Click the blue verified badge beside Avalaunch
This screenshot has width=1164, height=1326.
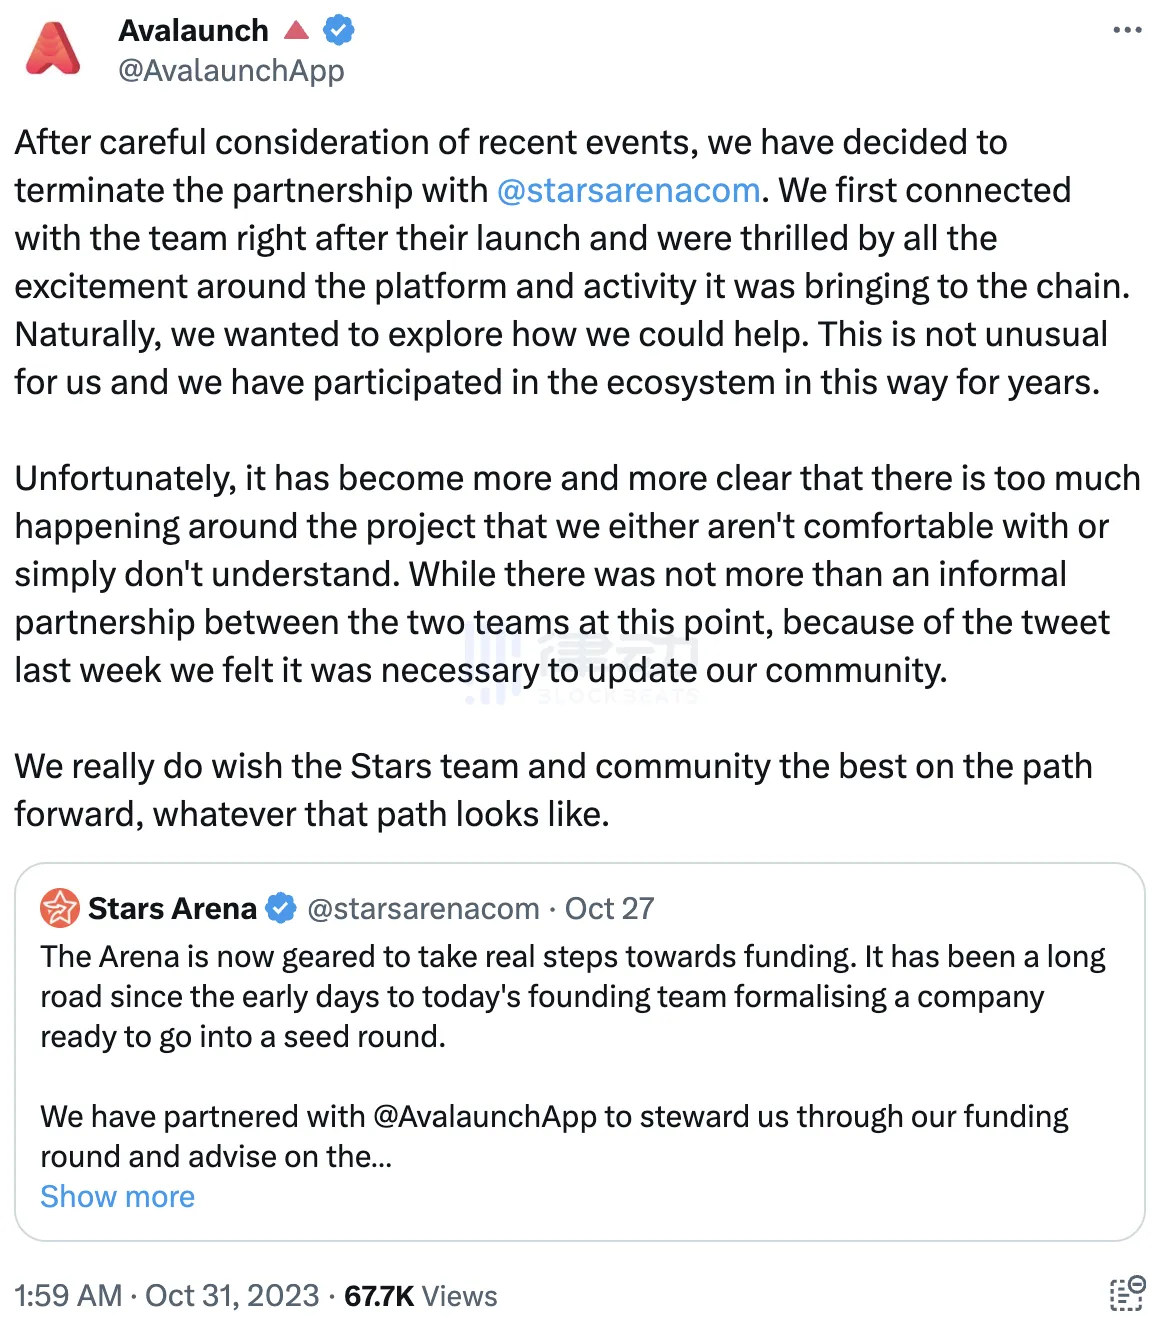pyautogui.click(x=339, y=31)
